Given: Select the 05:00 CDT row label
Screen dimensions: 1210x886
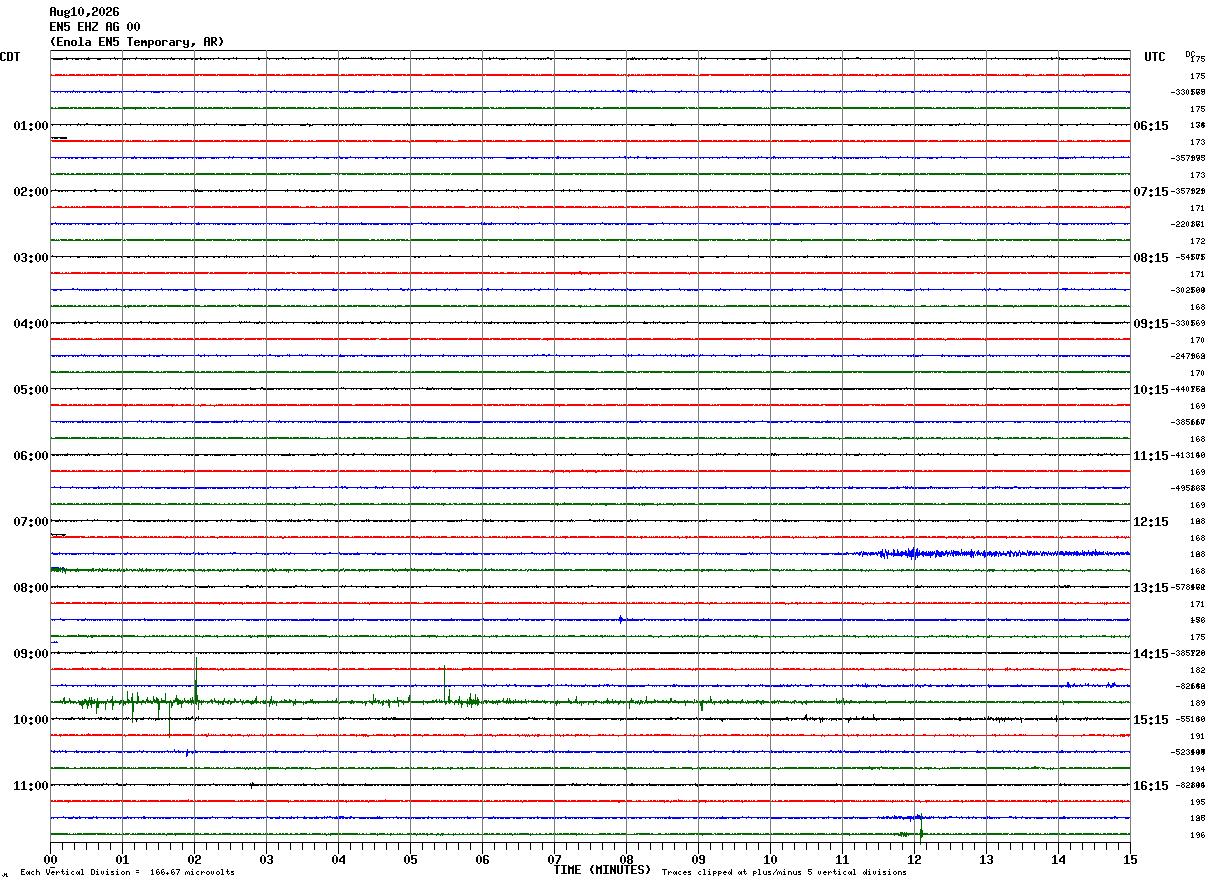Looking at the screenshot, I should point(31,390).
